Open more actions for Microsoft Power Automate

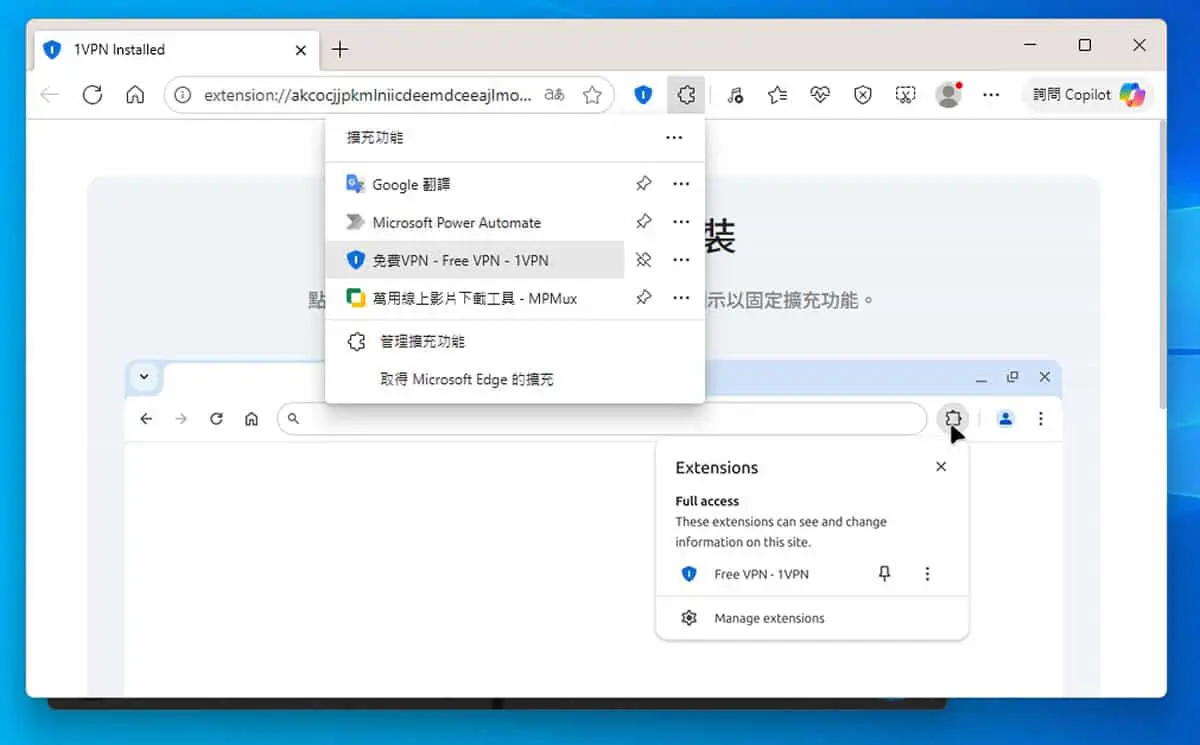pos(681,222)
